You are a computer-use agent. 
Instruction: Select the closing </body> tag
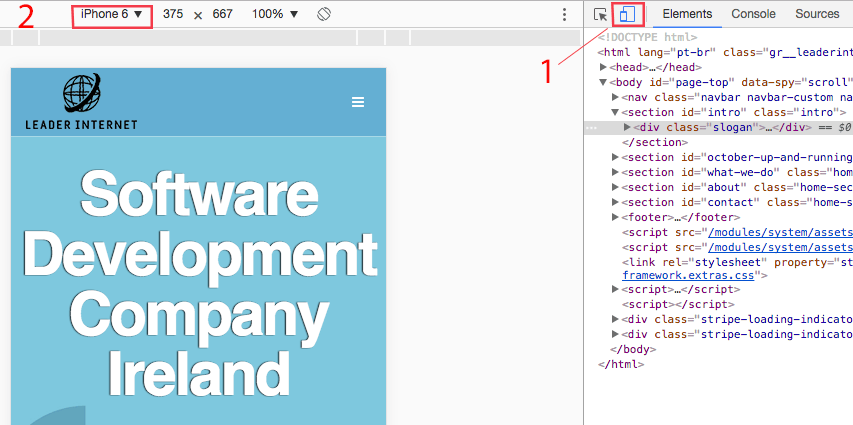pos(633,349)
